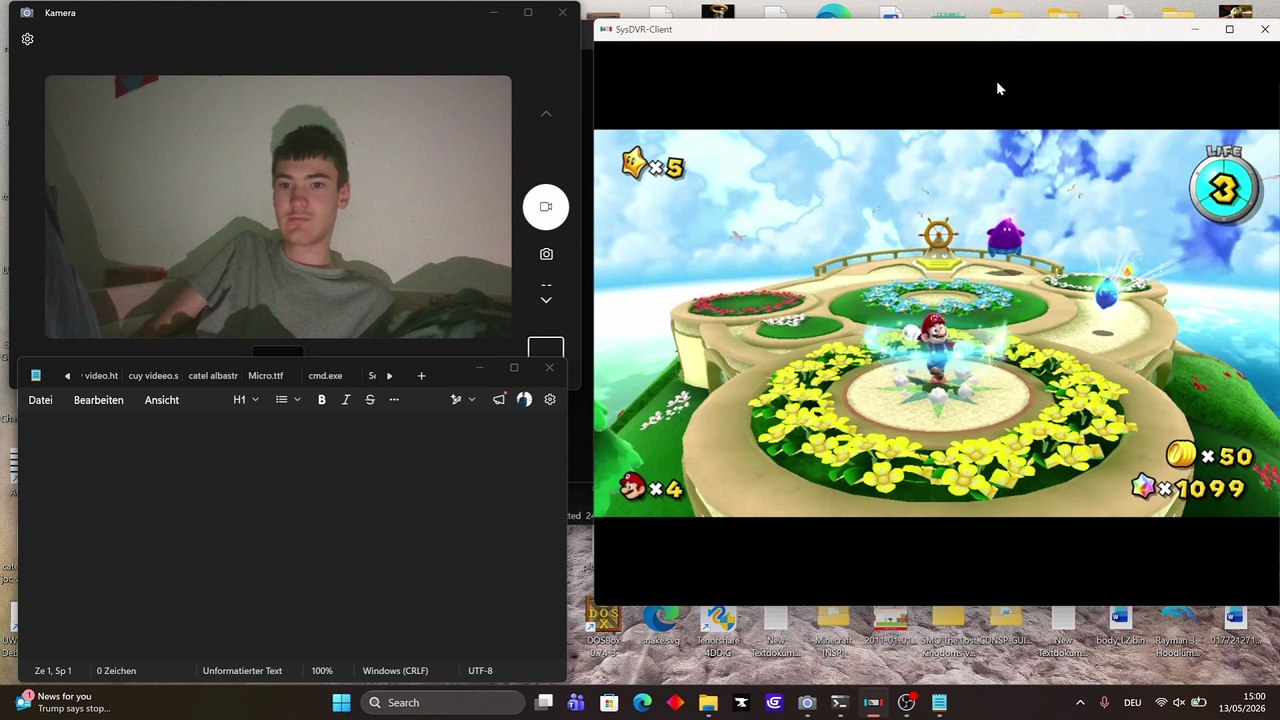The height and width of the screenshot is (720, 1280).
Task: Open body_LZ.bin desktop file
Action: [1120, 627]
